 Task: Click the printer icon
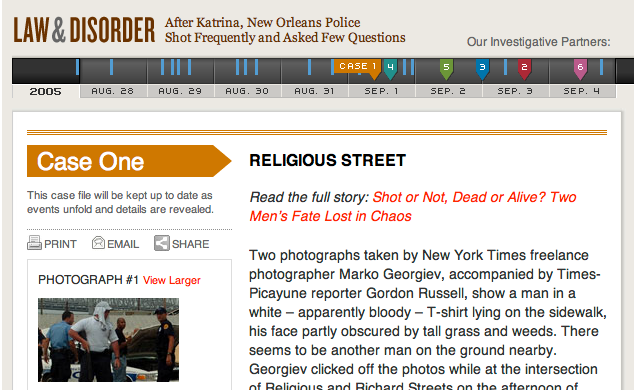click(34, 243)
